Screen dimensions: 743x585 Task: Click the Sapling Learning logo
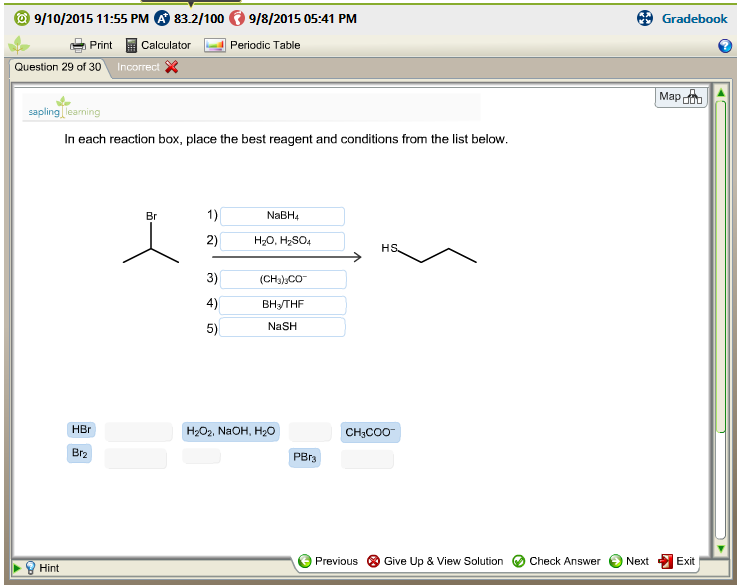64,108
